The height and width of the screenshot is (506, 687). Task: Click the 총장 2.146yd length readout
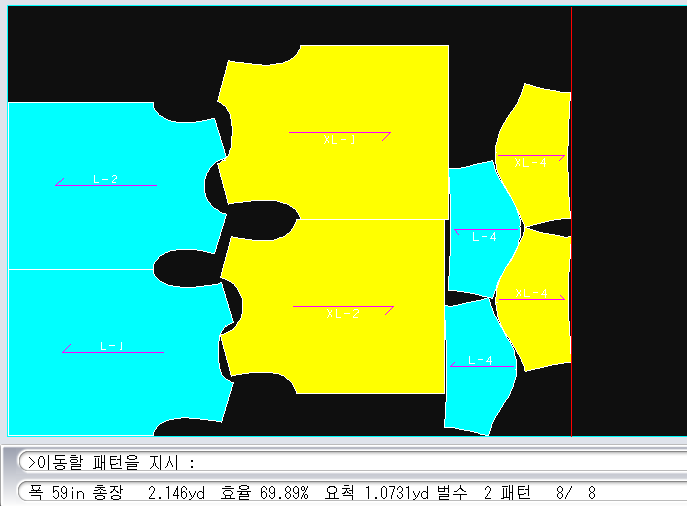tap(150, 493)
